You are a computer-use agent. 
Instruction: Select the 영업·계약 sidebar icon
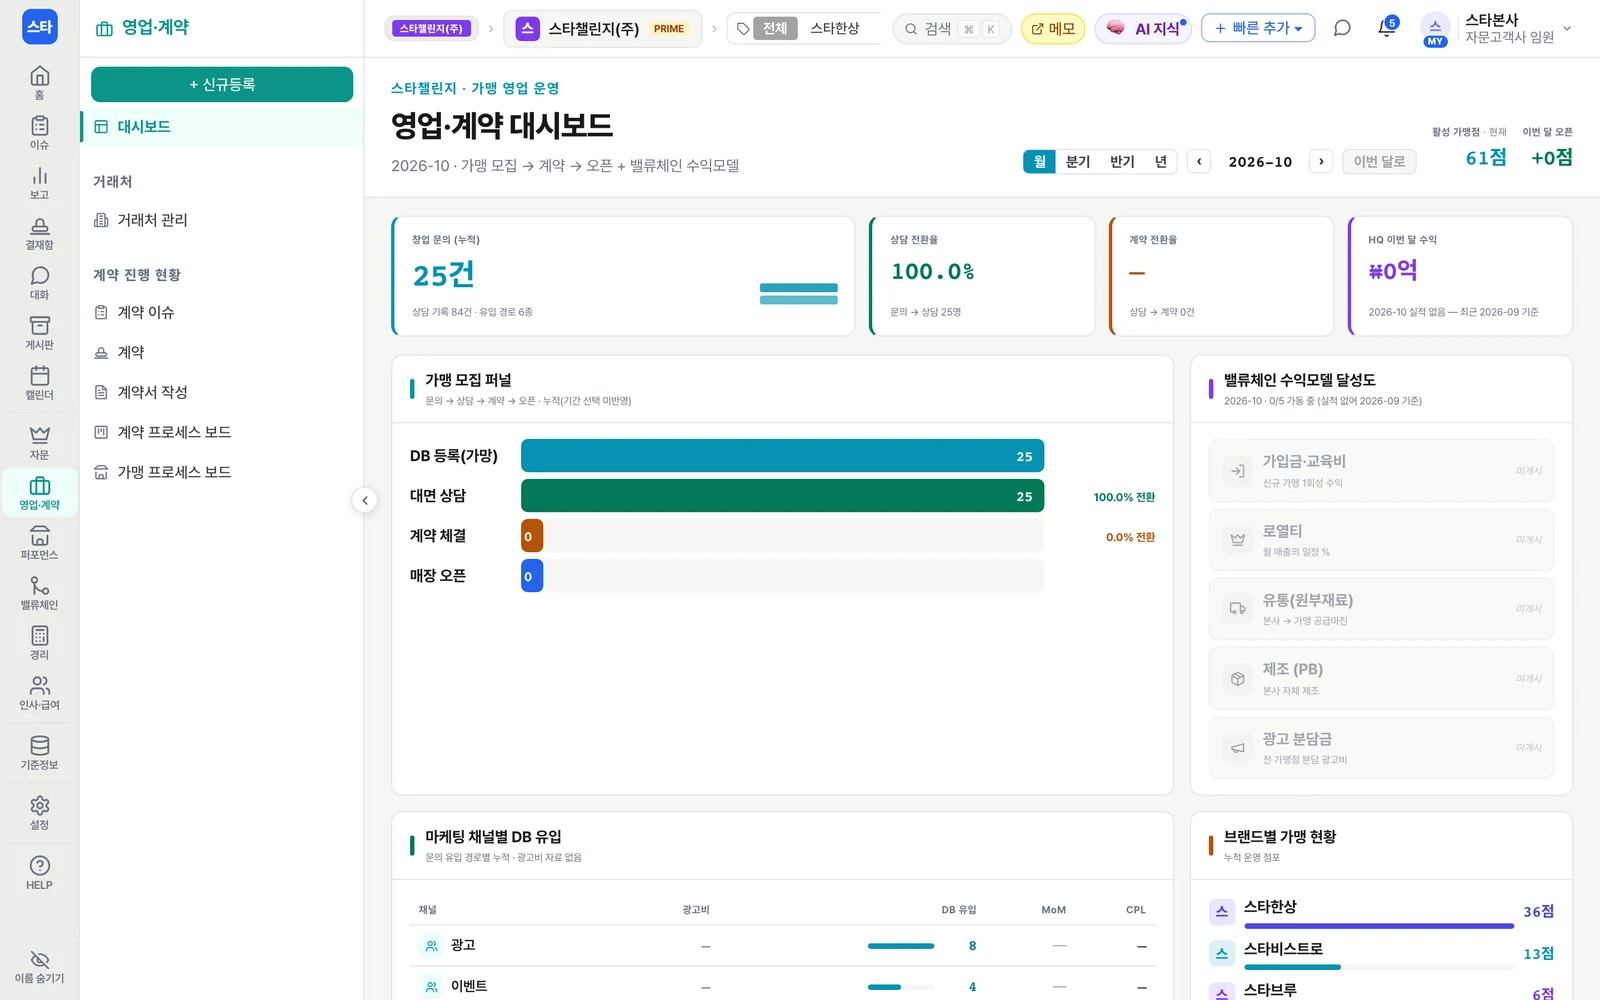pos(39,492)
